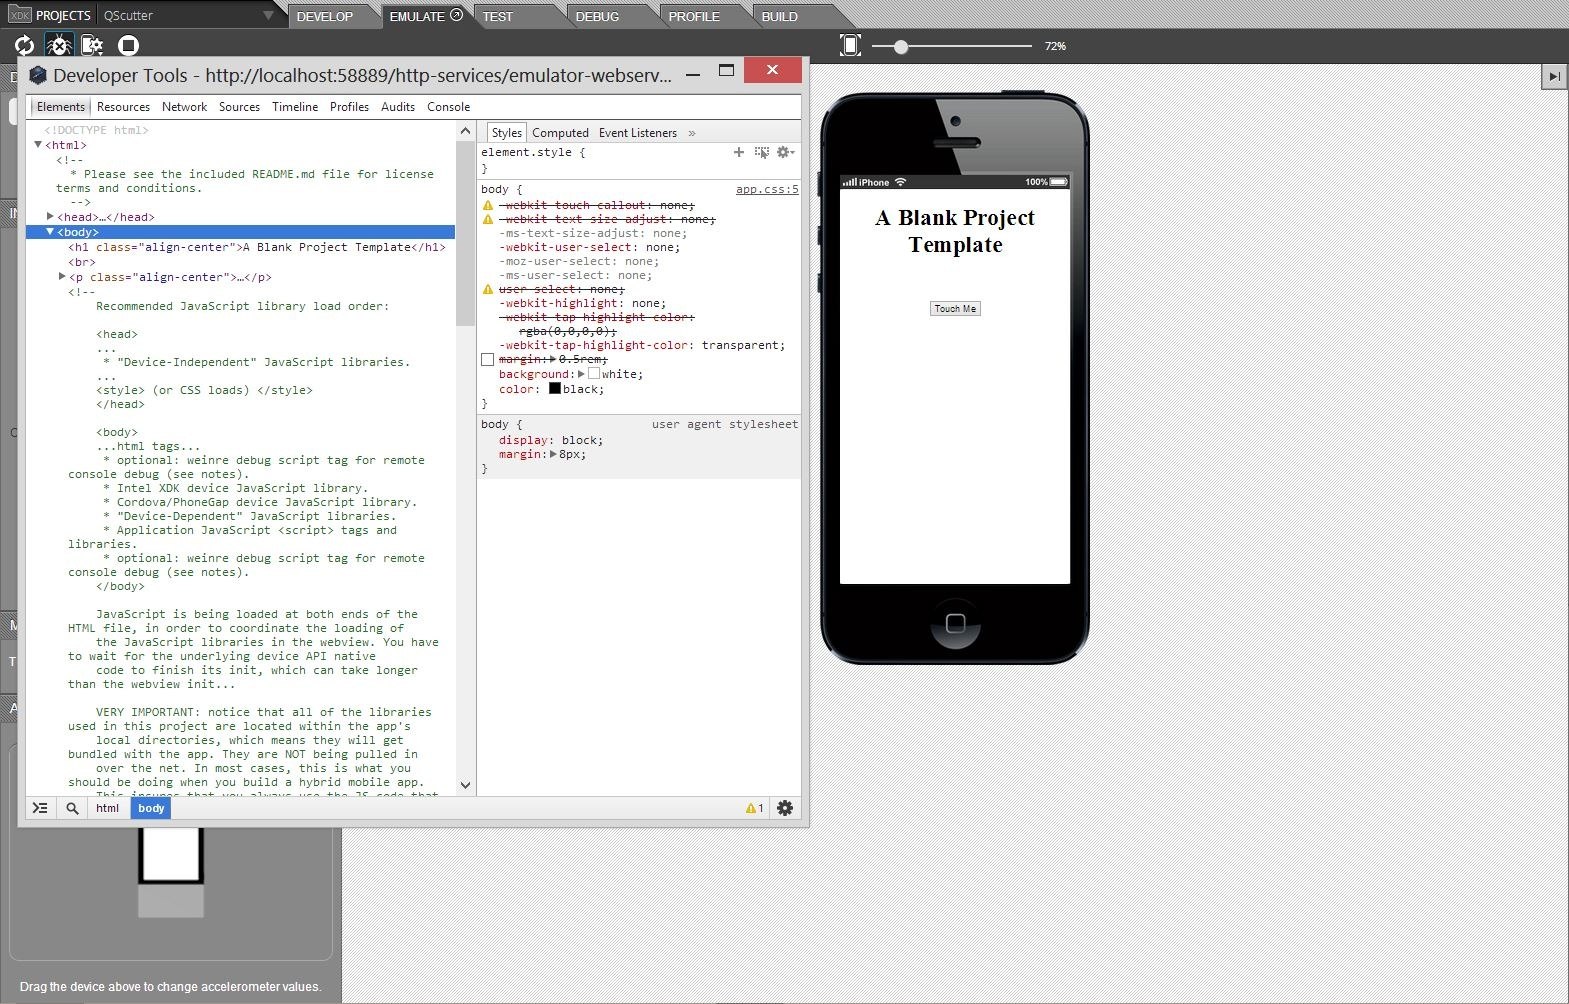Image resolution: width=1569 pixels, height=1004 pixels.
Task: Open the device settings gear icon in toolbar
Action: tap(92, 45)
